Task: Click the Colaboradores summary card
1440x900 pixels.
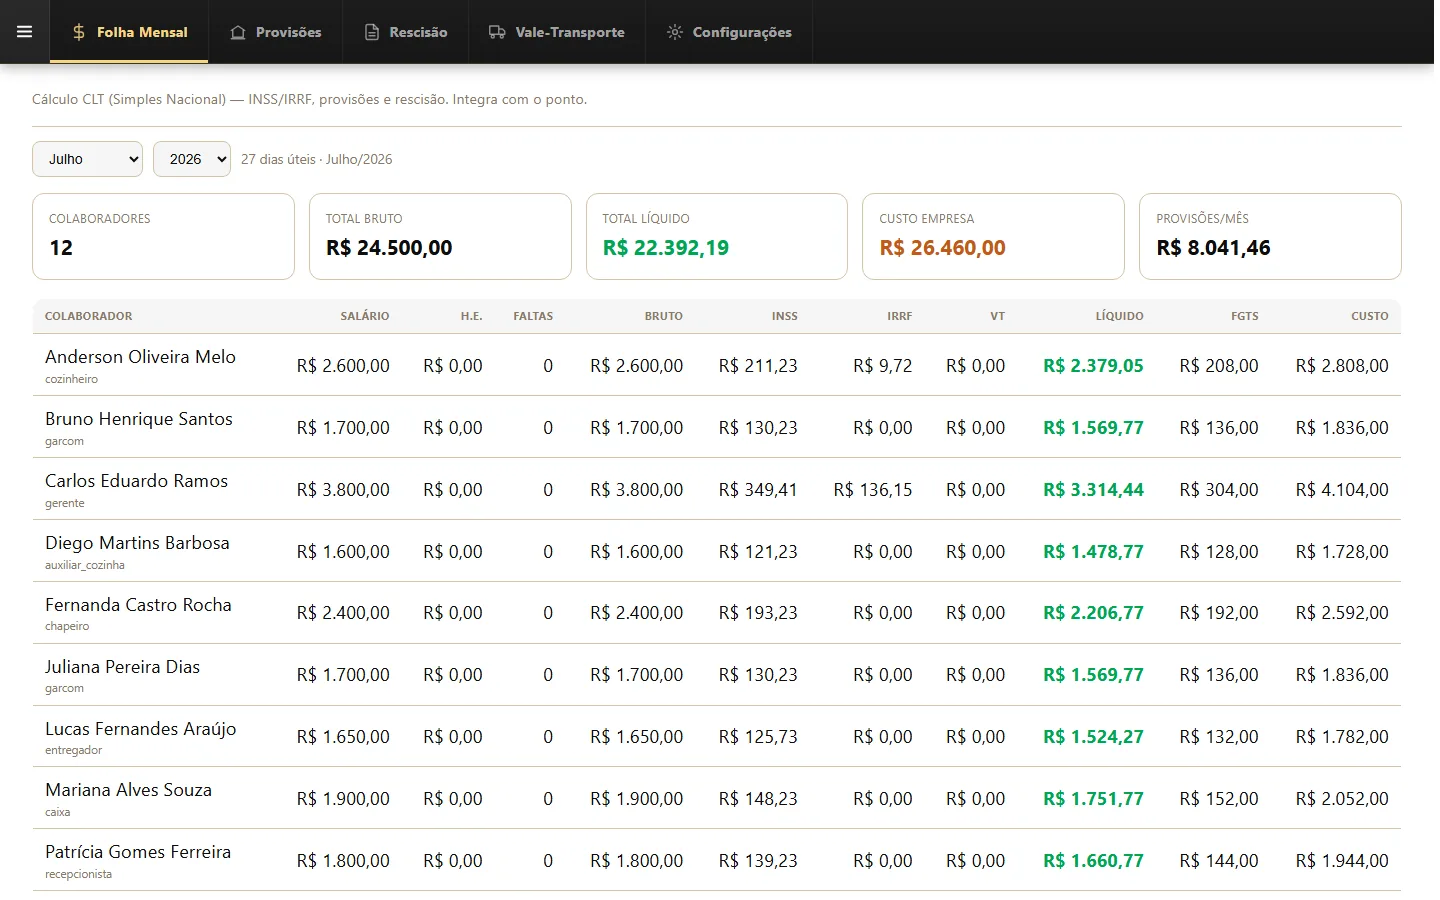Action: tap(163, 236)
